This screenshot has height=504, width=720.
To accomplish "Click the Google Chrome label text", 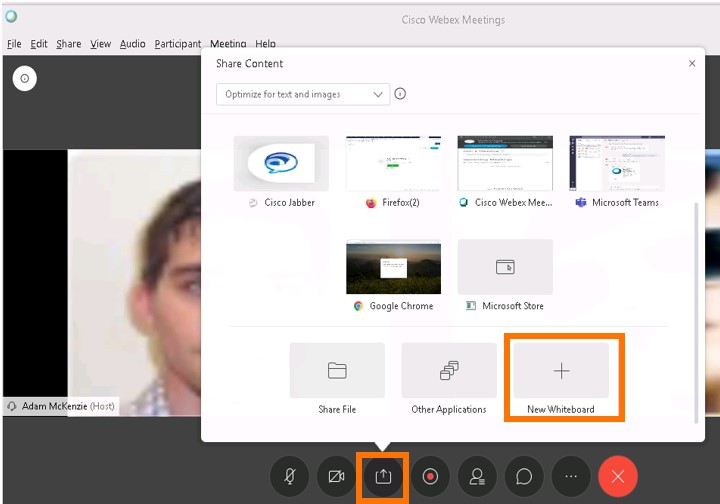I will (x=401, y=306).
